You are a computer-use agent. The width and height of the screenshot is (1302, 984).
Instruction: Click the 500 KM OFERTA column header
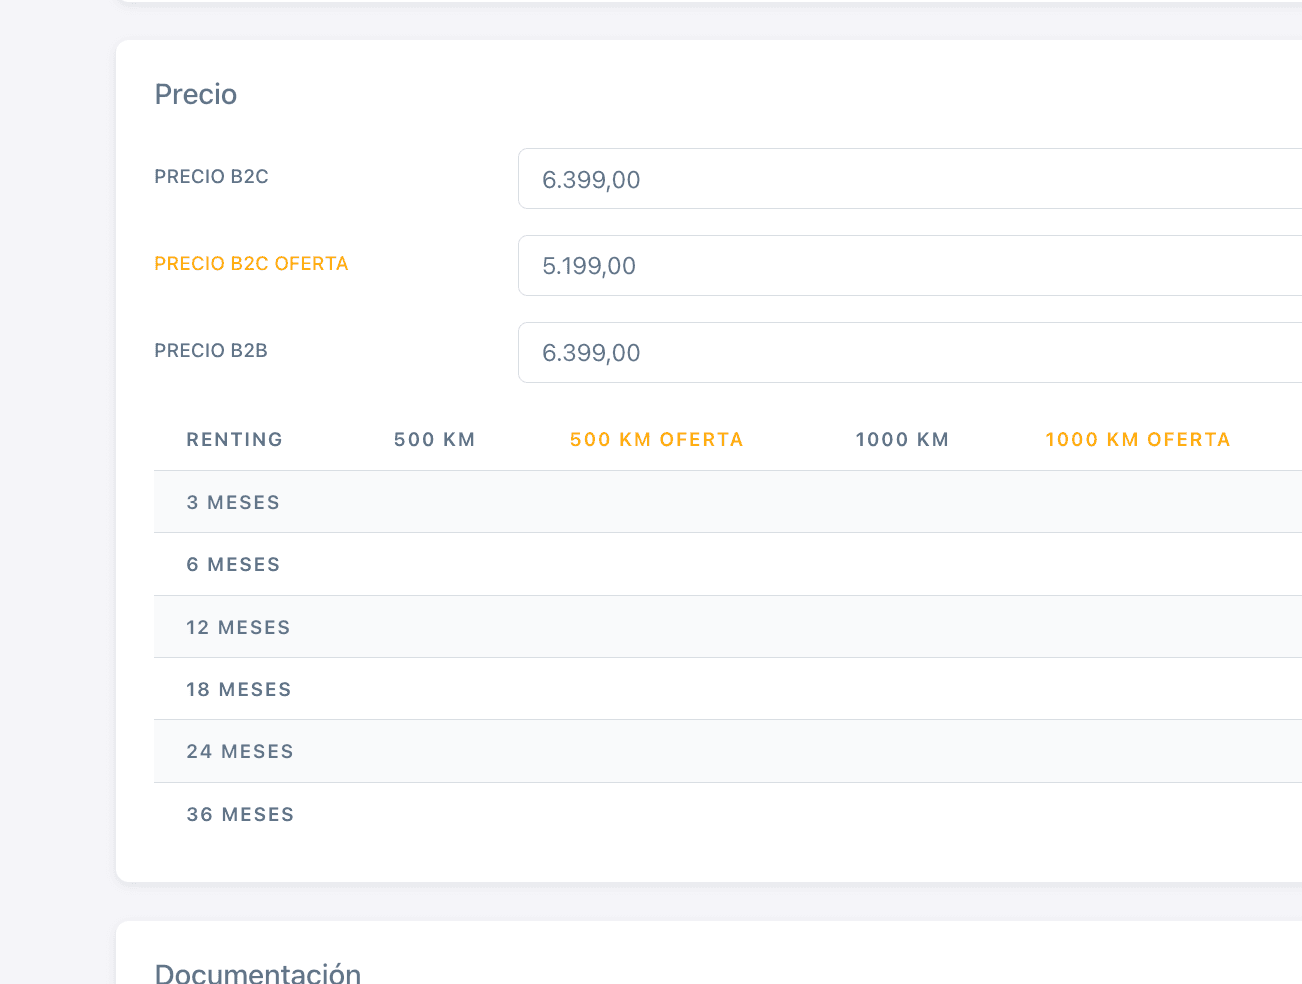[656, 440]
